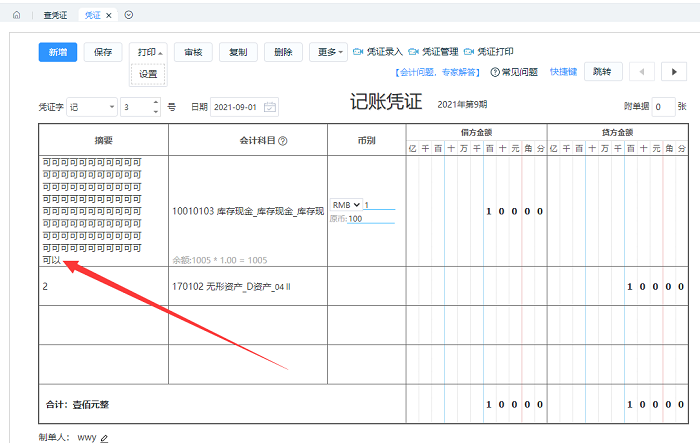Click the help icon beside 会计科目
The height and width of the screenshot is (443, 700).
tap(283, 141)
